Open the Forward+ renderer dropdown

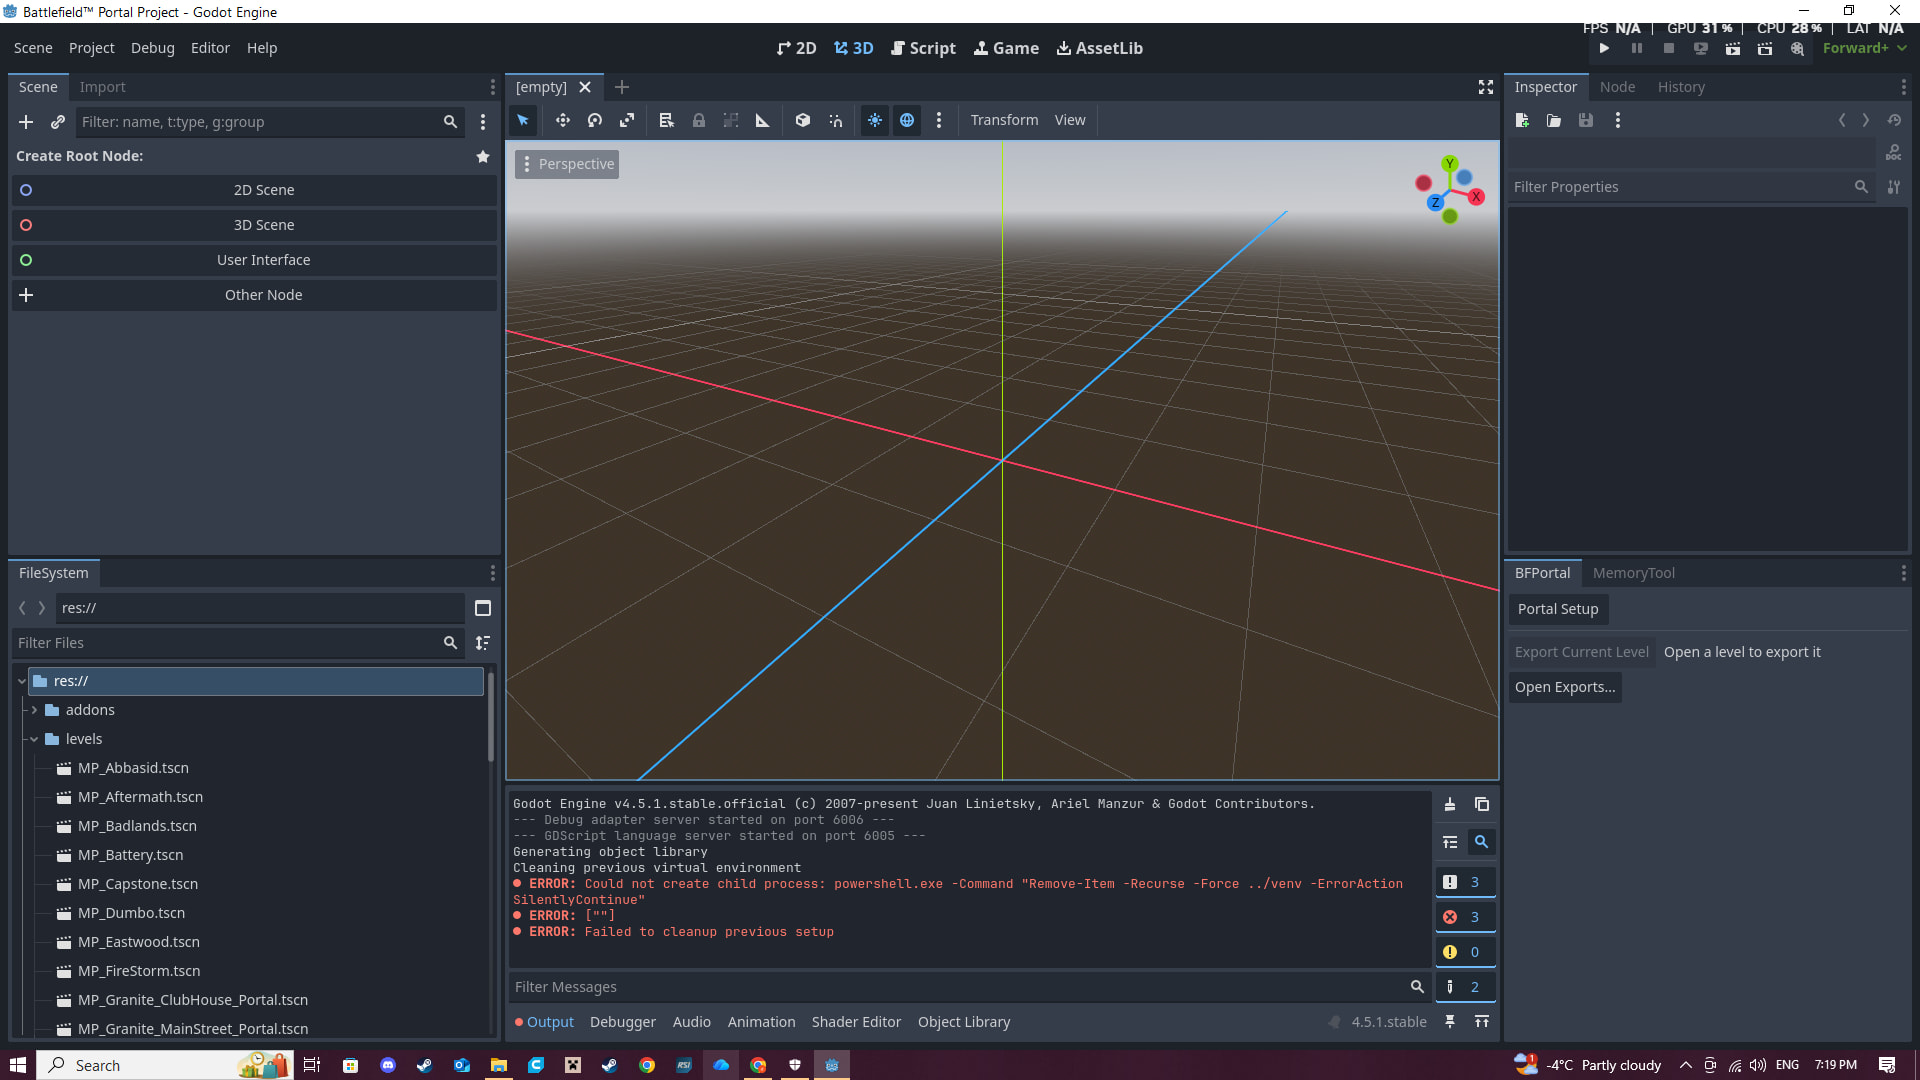click(1864, 48)
